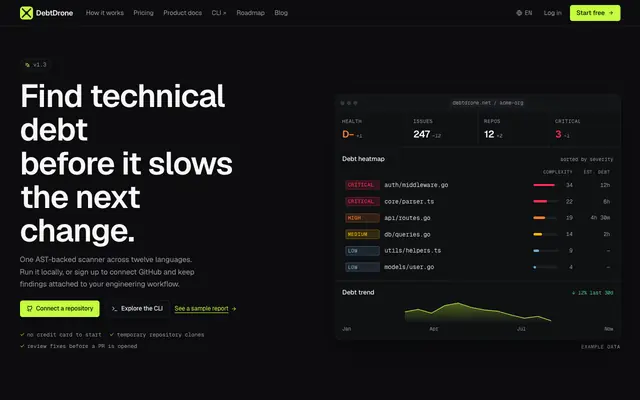640x400 pixels.
Task: Click 'review fixes before a PR is opened'
Action: click(x=82, y=346)
